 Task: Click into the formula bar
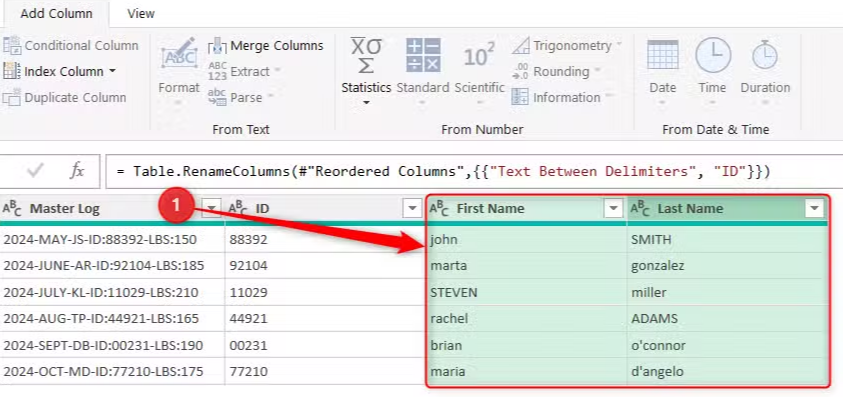[x=473, y=172]
